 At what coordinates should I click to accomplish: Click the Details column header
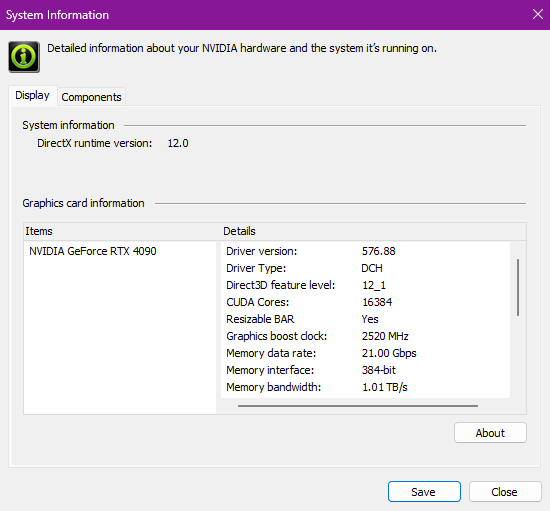(373, 231)
